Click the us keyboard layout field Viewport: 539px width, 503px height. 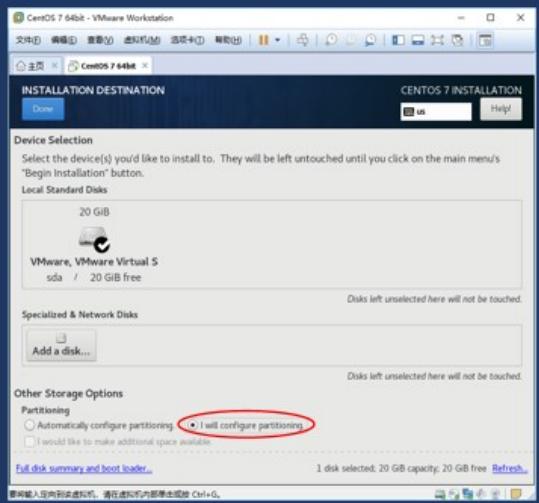(436, 112)
